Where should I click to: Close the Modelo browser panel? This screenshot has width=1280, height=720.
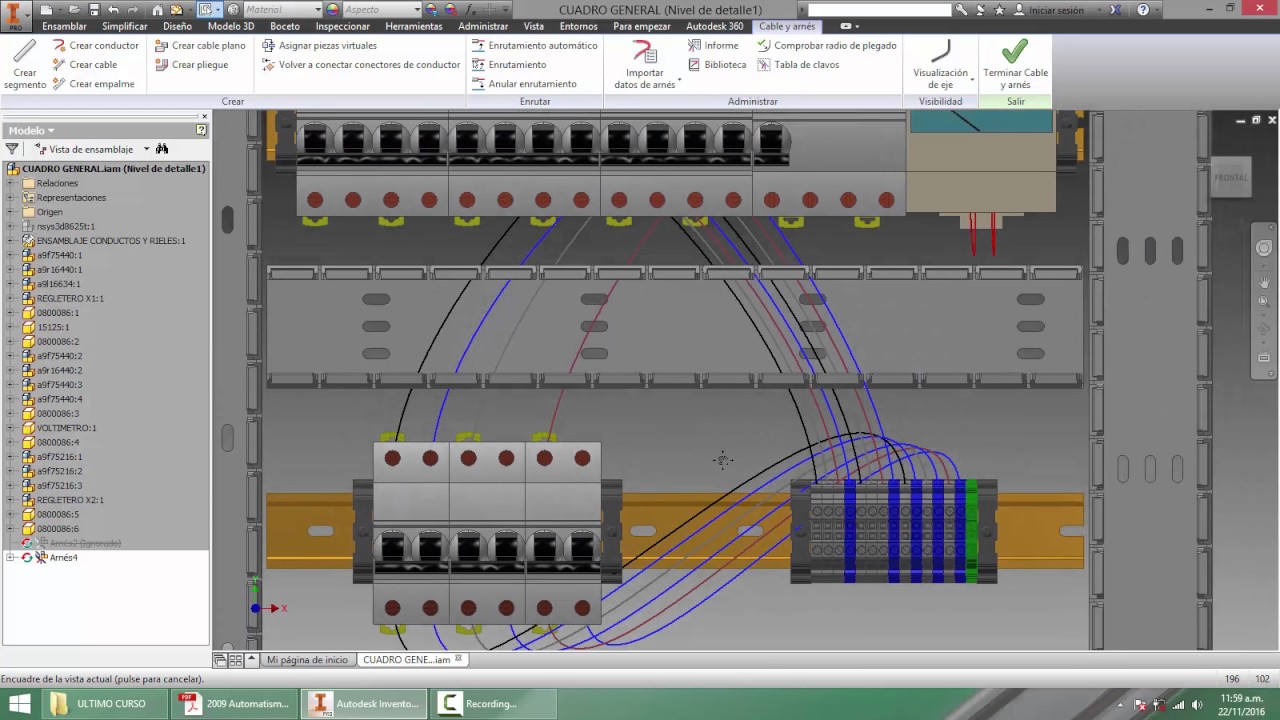204,117
